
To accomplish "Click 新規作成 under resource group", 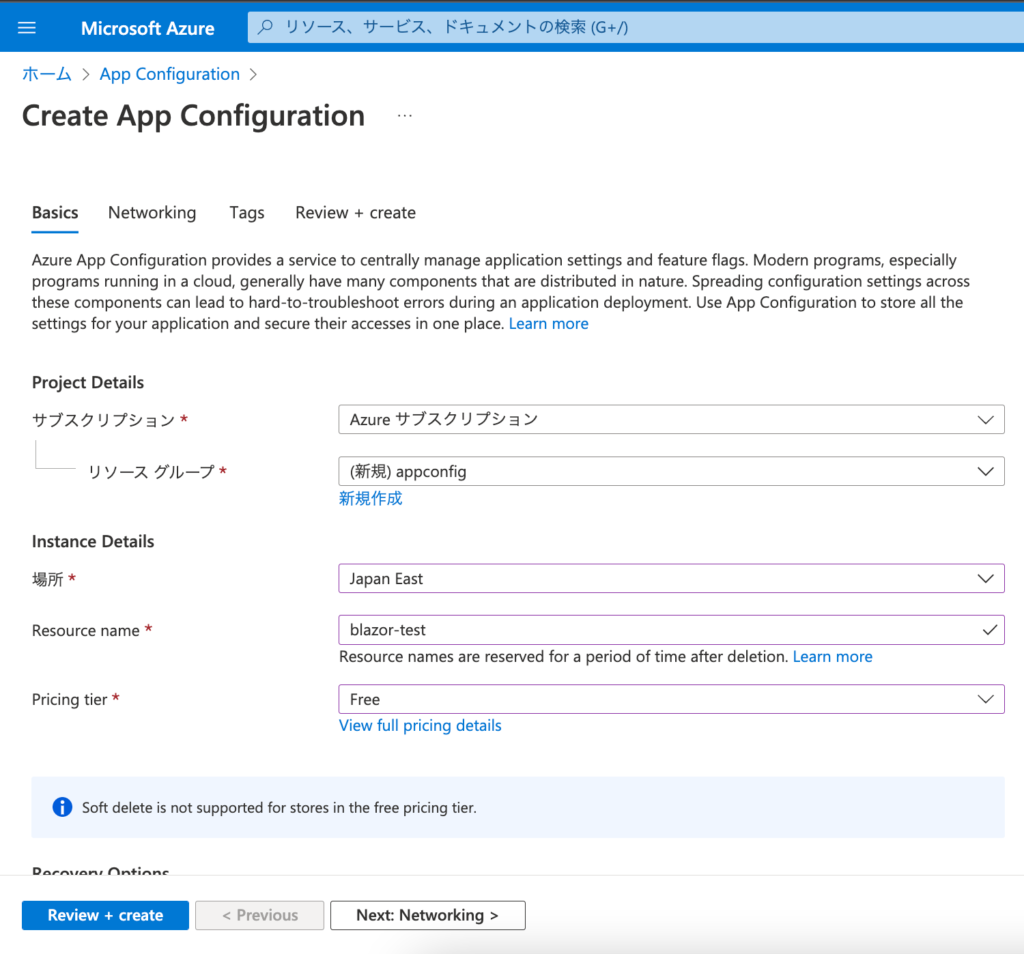I will [x=370, y=497].
